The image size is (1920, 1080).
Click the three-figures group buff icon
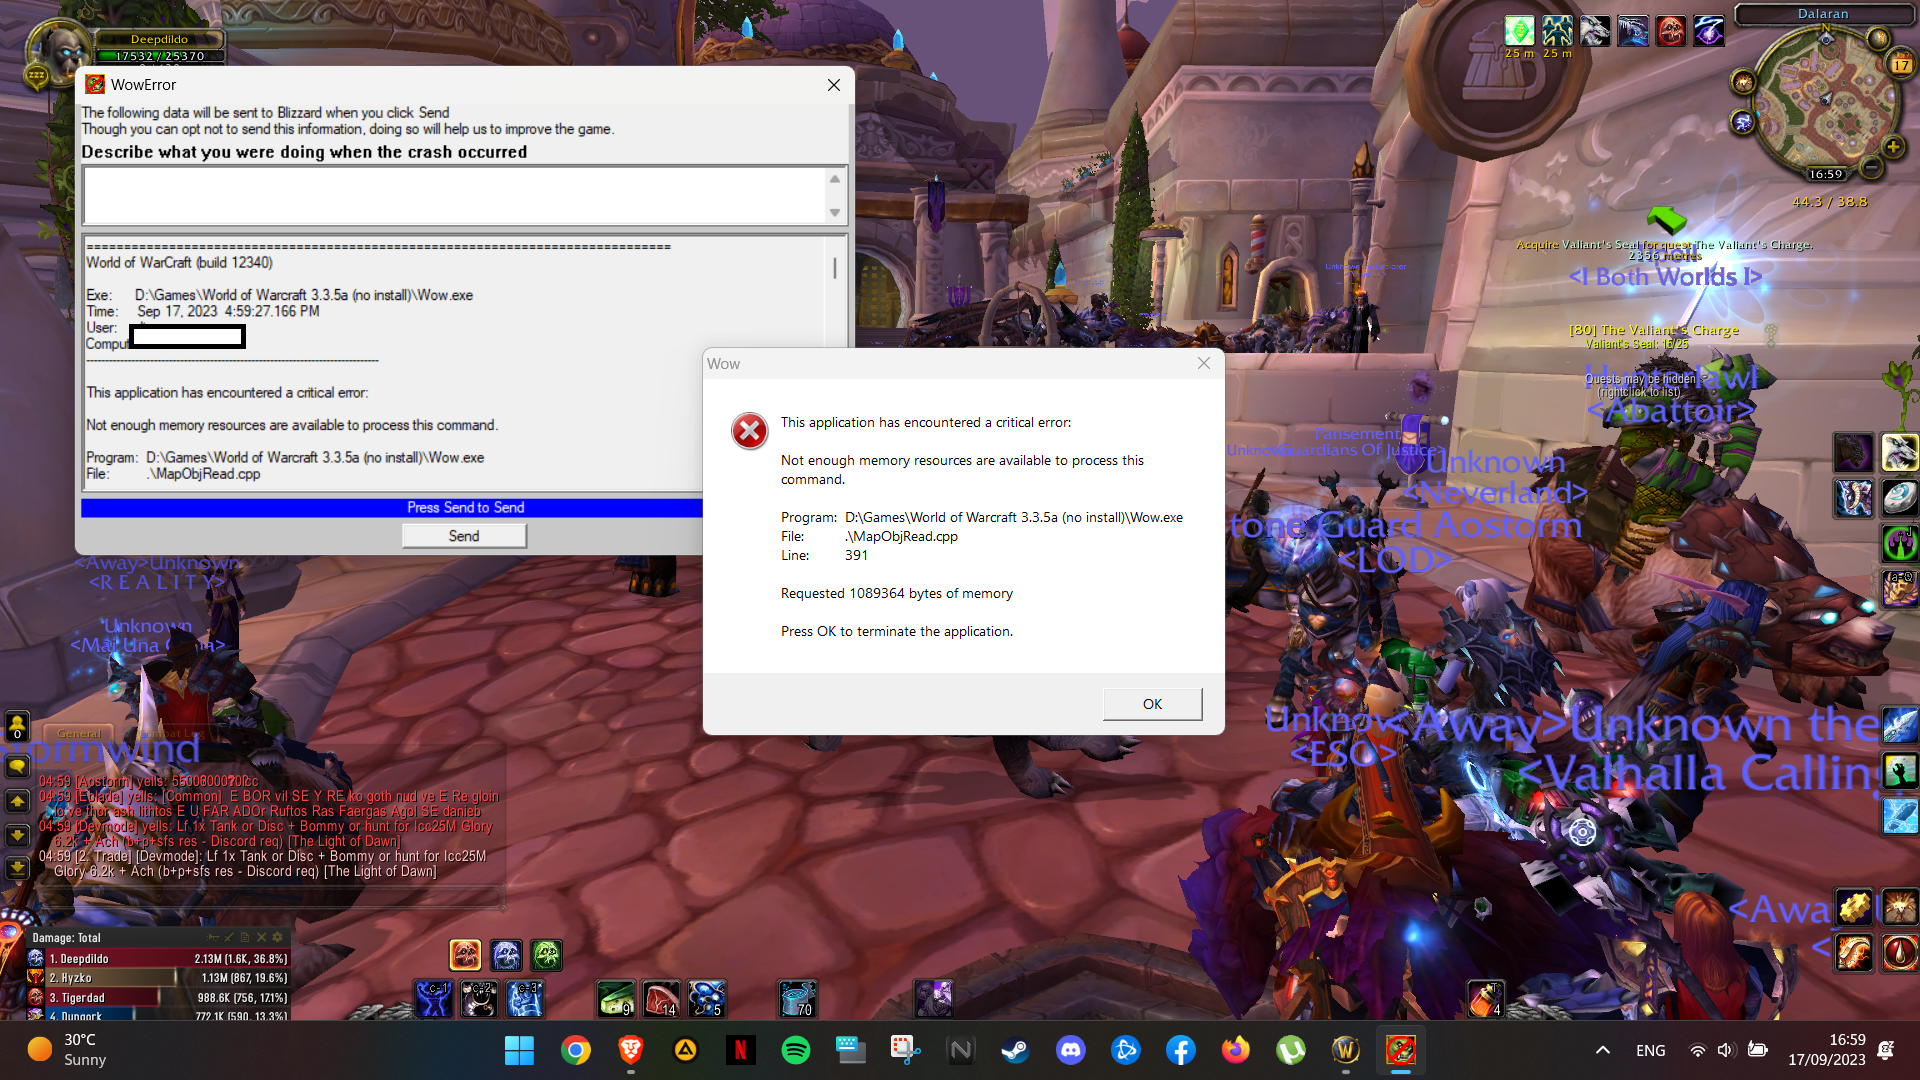click(1557, 31)
